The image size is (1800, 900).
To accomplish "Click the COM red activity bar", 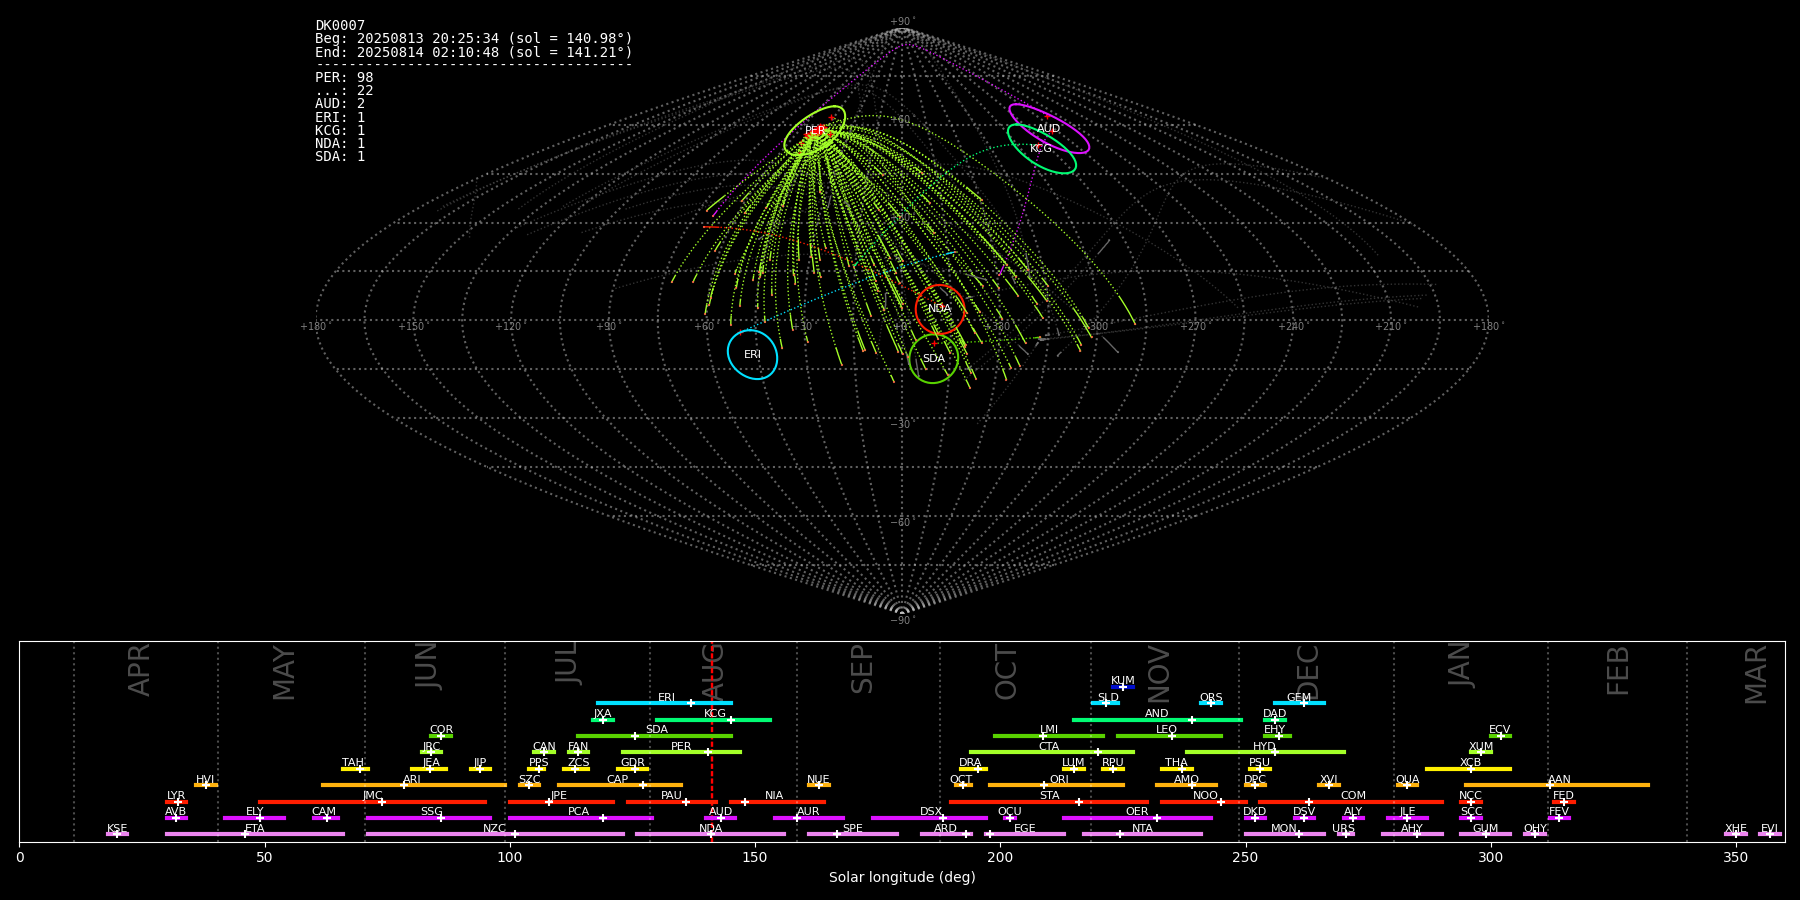I will coord(1351,801).
